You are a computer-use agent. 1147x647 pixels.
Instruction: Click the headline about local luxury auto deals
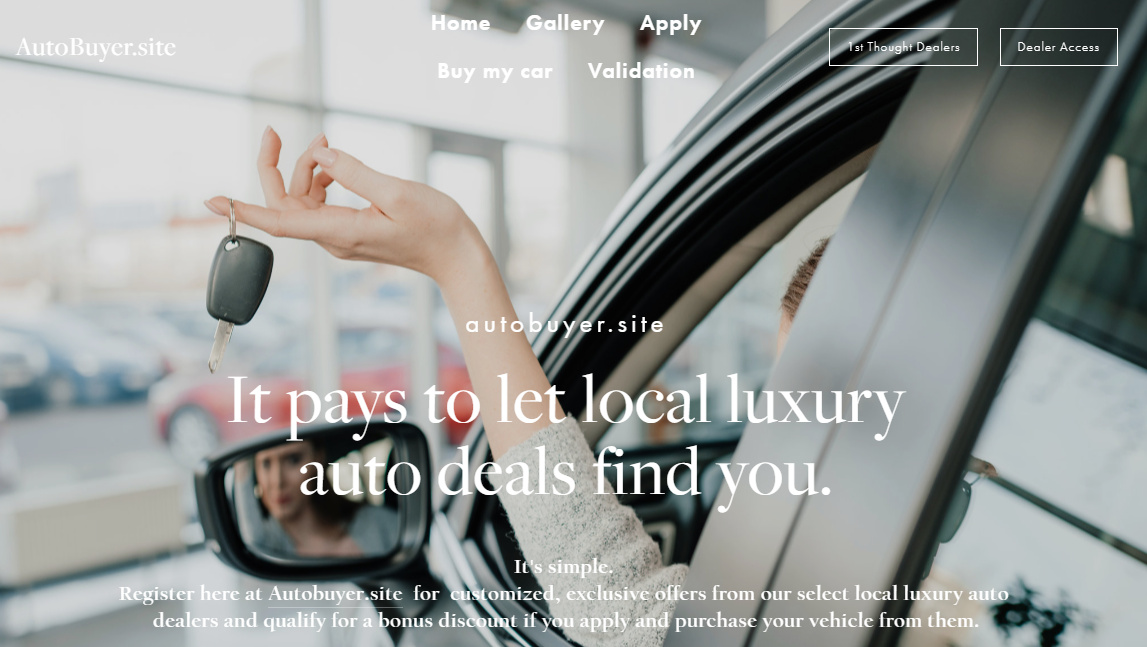pyautogui.click(x=565, y=438)
